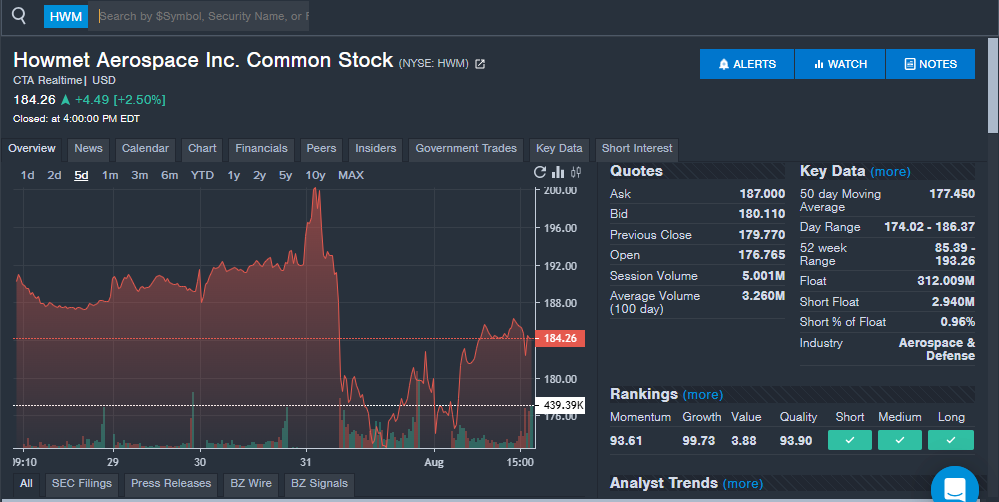The width and height of the screenshot is (999, 502).
Task: Open NOTES for this stock
Action: click(930, 64)
